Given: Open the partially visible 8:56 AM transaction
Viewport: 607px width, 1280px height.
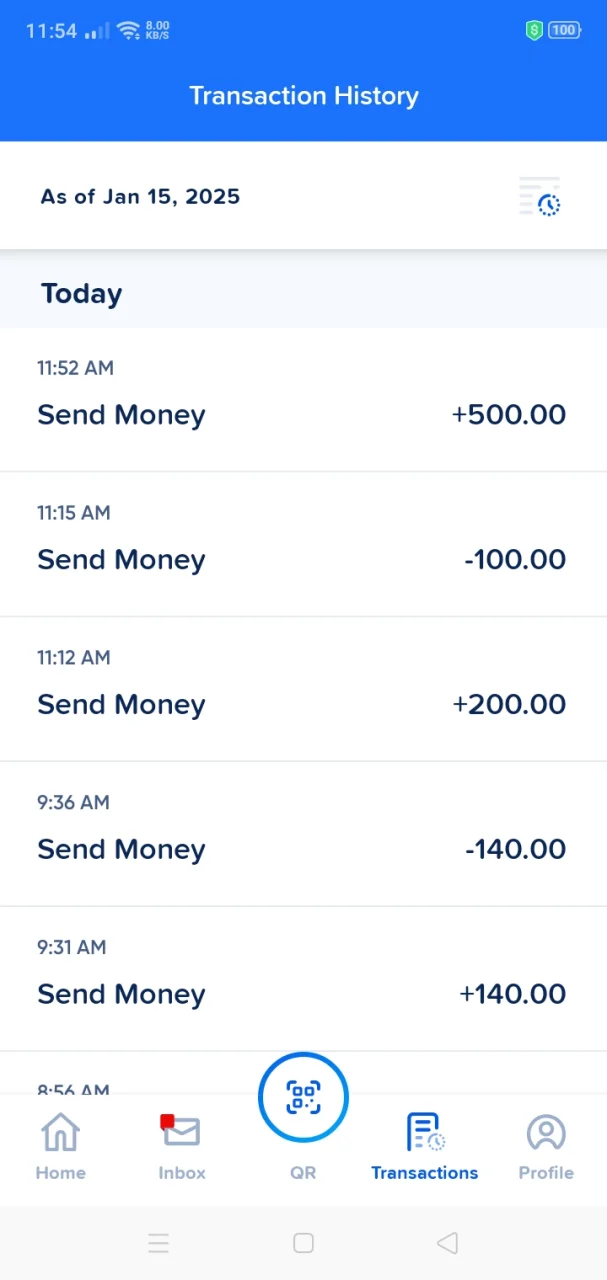Looking at the screenshot, I should pos(303,1074).
